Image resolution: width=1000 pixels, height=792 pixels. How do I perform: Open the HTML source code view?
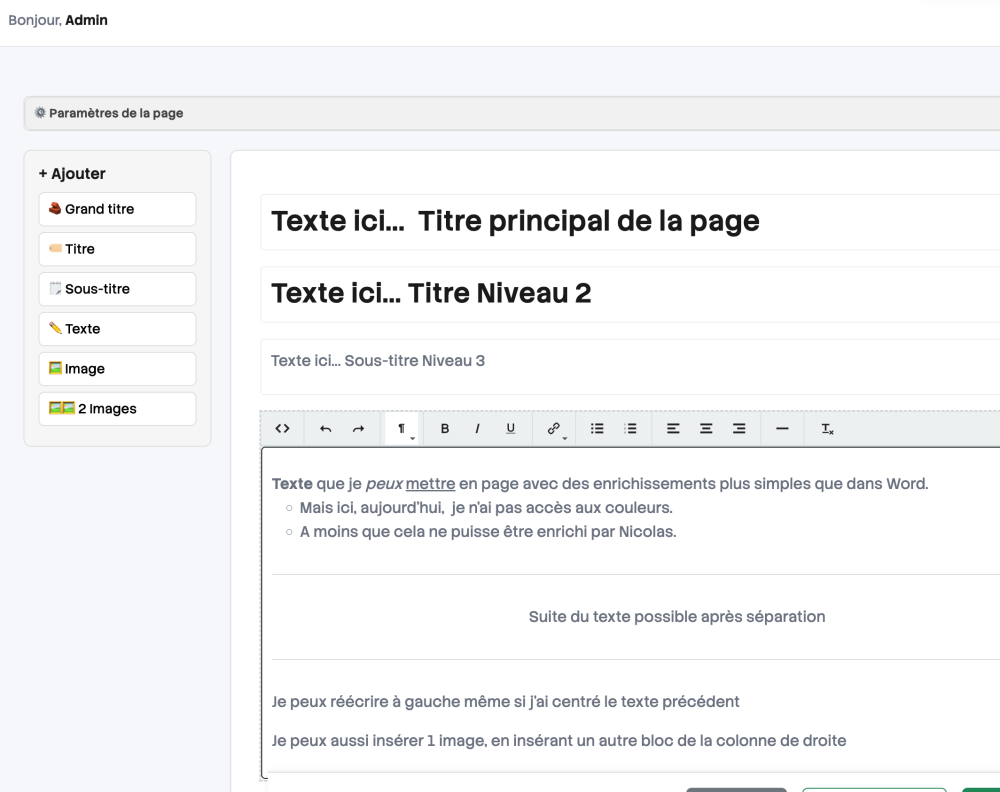[282, 429]
